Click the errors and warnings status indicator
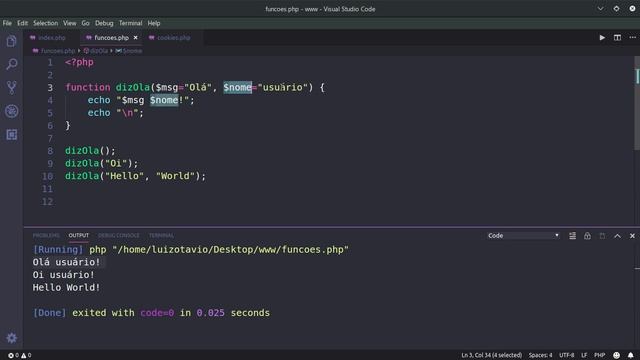The width and height of the screenshot is (640, 360). pyautogui.click(x=20, y=355)
